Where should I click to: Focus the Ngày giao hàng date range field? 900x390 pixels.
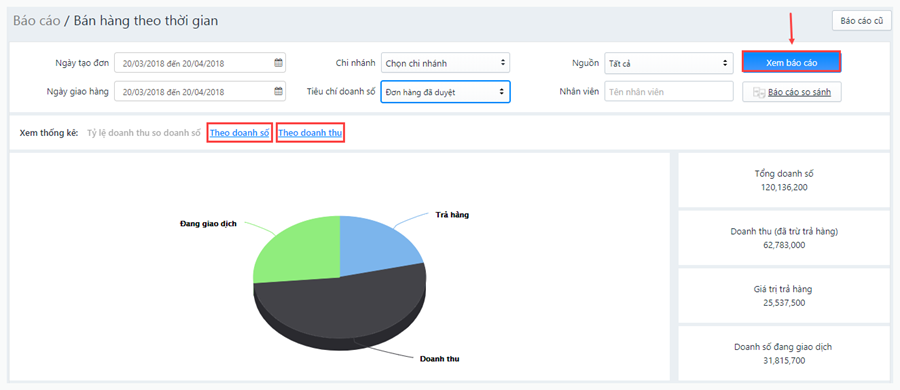(x=200, y=91)
